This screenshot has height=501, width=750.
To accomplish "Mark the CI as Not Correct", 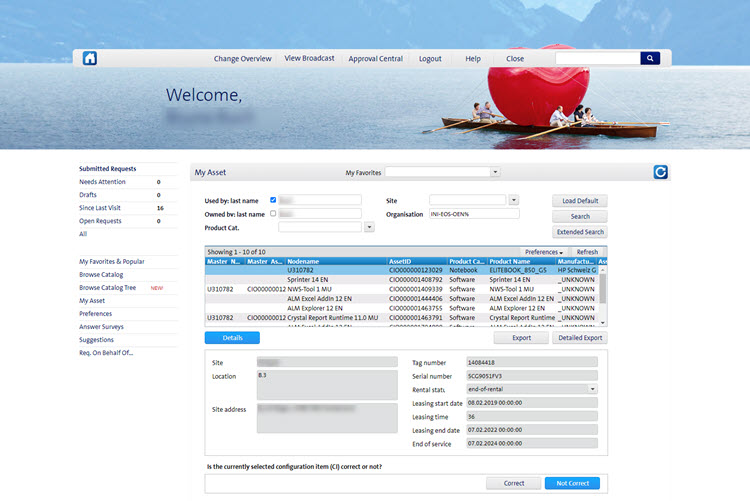I will pyautogui.click(x=573, y=483).
